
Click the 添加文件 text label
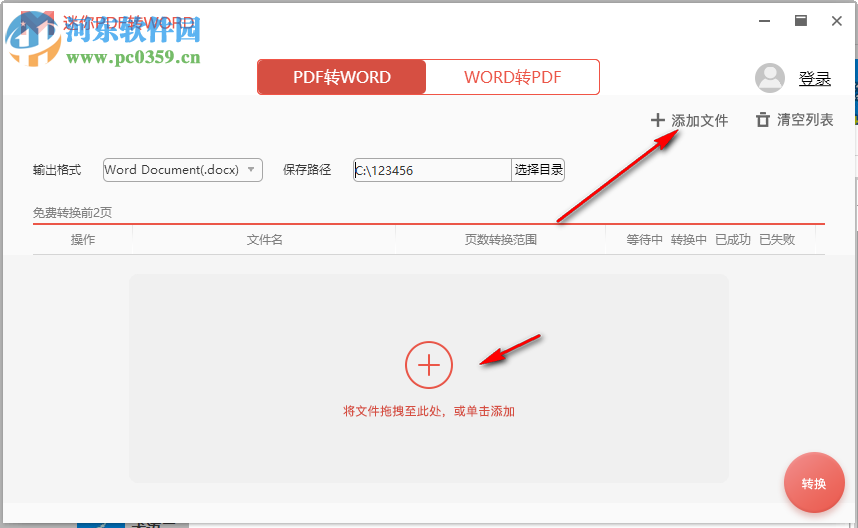[x=700, y=120]
